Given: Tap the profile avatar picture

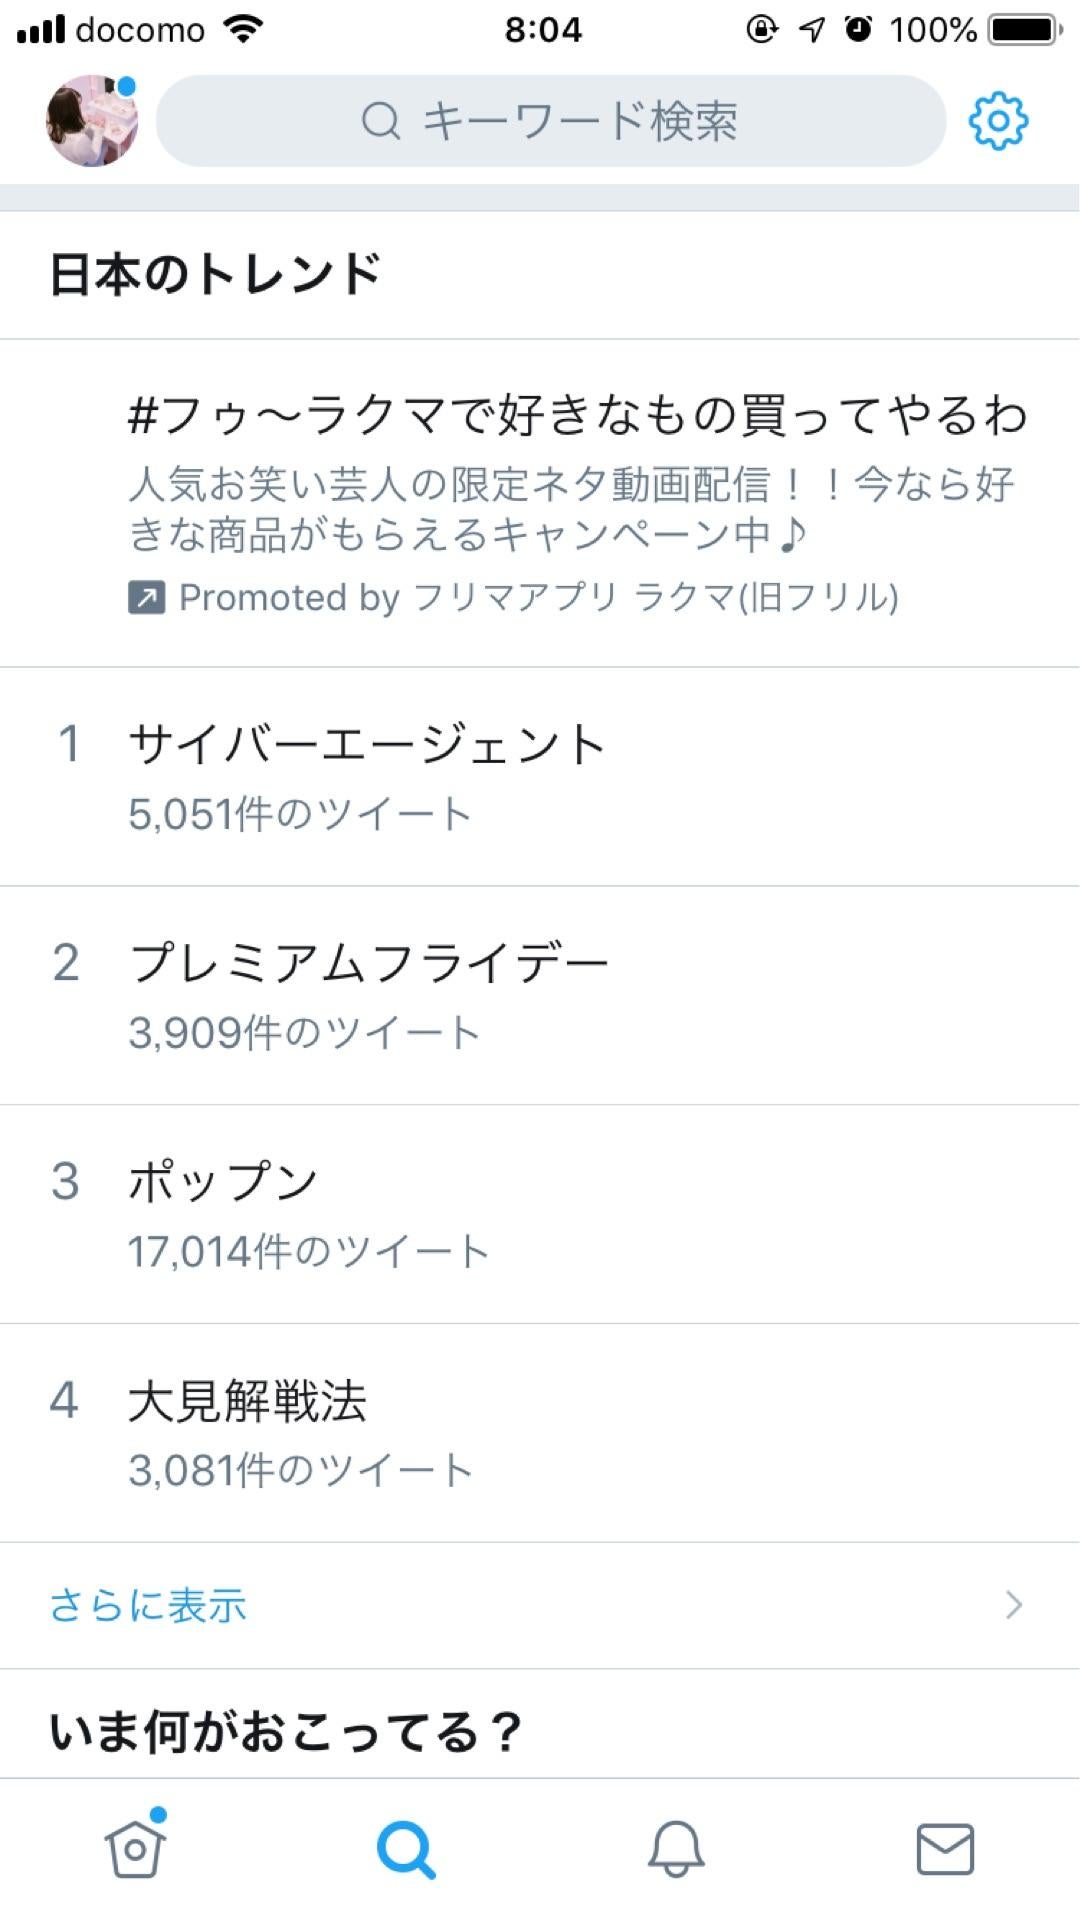Looking at the screenshot, I should (92, 121).
